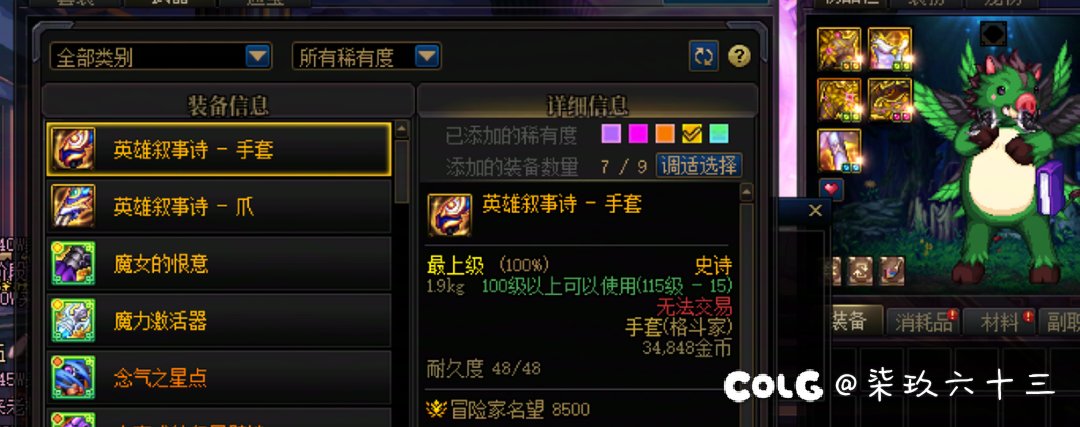The image size is (1080, 427).
Task: Switch to the 材料 tab
Action: click(999, 322)
